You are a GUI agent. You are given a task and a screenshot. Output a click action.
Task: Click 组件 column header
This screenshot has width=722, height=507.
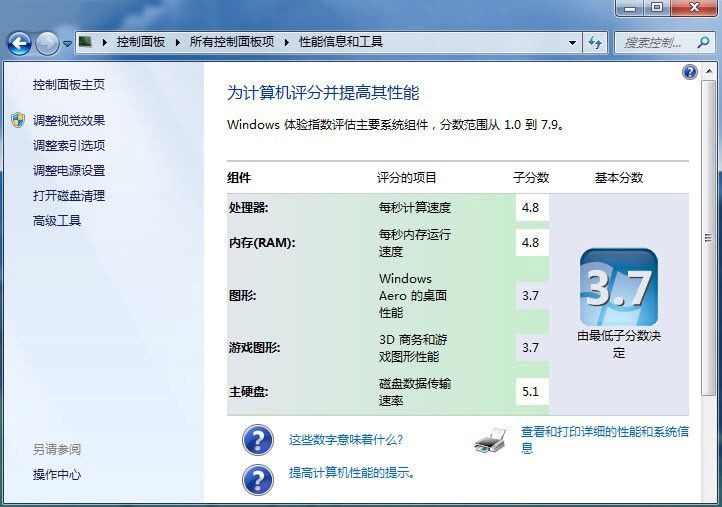[x=239, y=178]
